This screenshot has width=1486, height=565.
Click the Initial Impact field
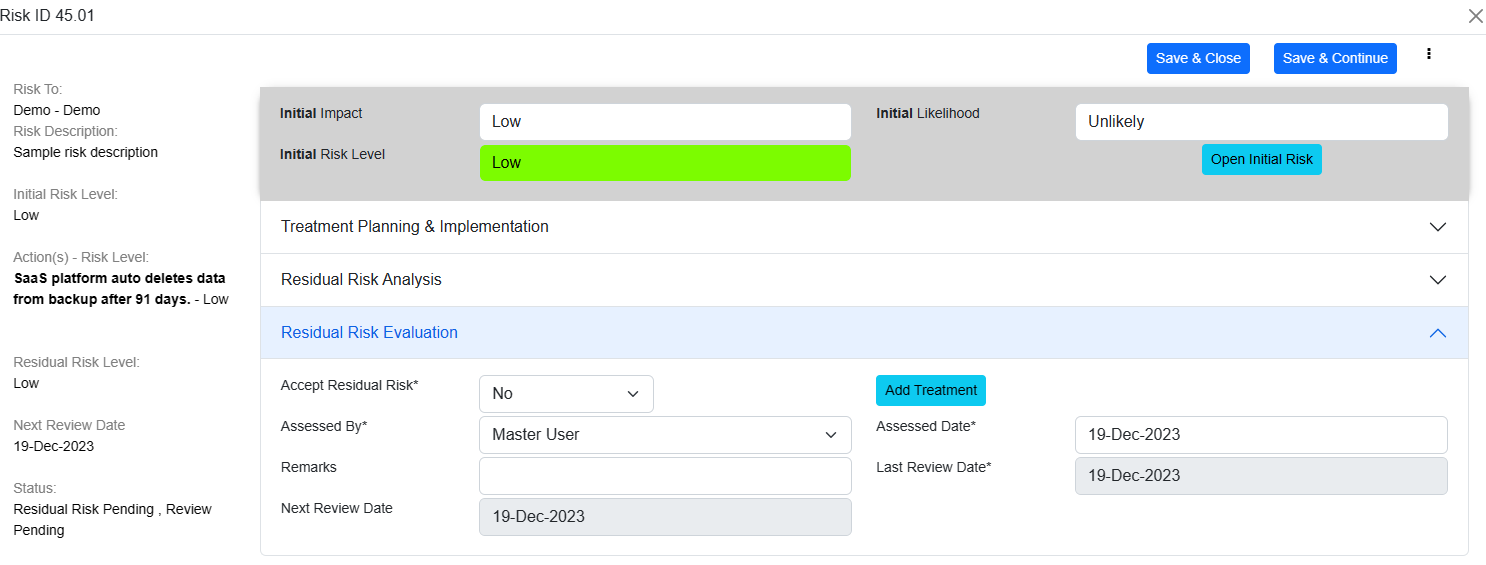pyautogui.click(x=665, y=122)
